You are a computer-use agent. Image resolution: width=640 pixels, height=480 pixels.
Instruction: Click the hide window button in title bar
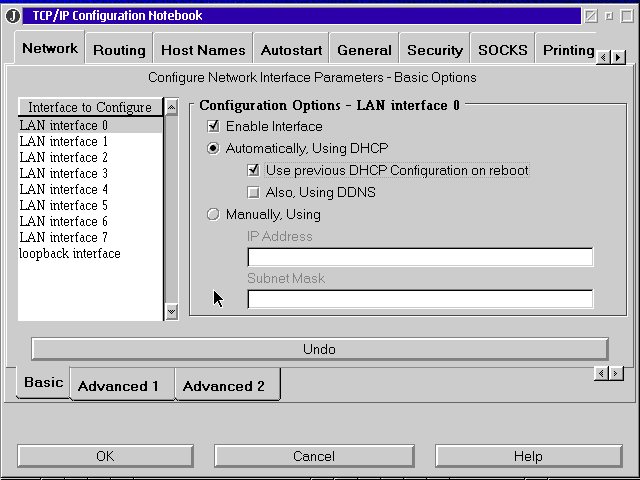pyautogui.click(x=591, y=16)
